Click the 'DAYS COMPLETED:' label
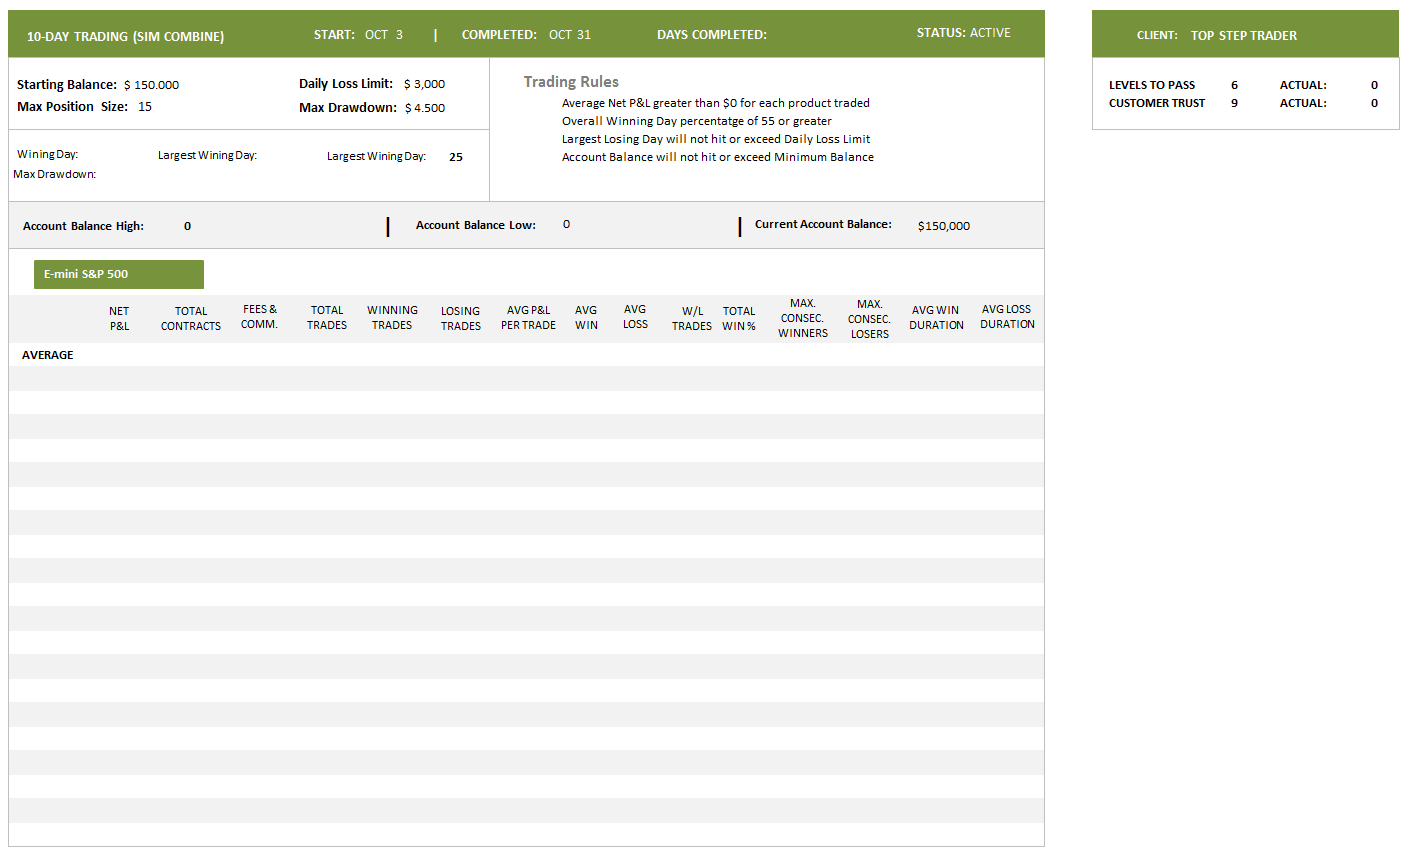This screenshot has width=1411, height=857. 712,35
